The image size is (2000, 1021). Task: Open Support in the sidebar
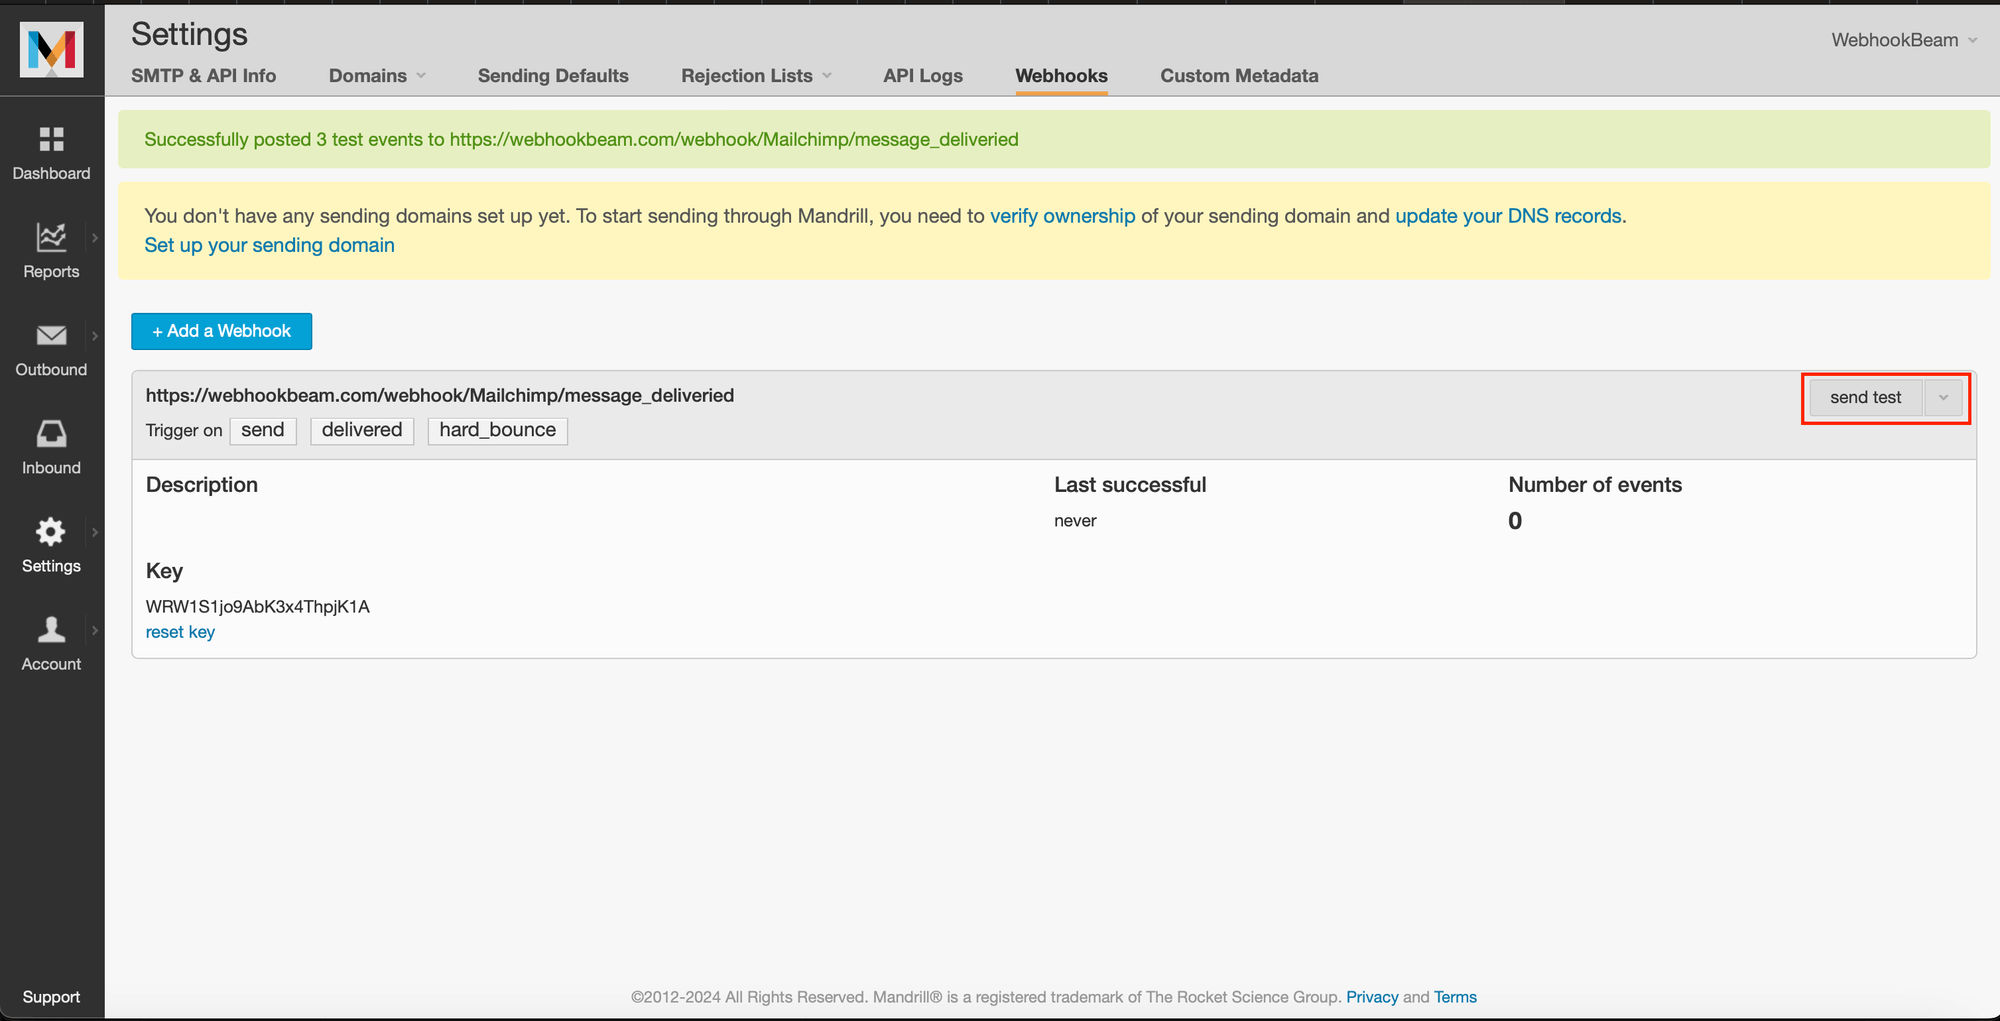tap(51, 997)
